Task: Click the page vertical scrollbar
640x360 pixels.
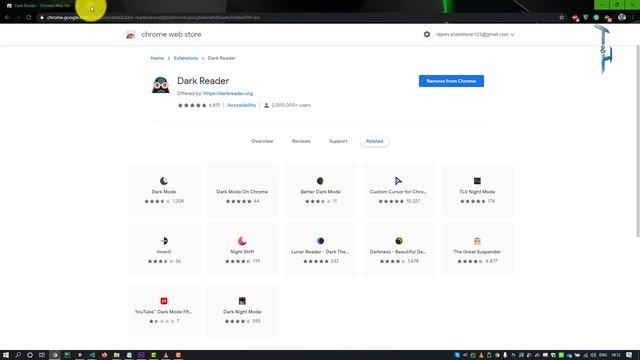Action: tap(638, 141)
